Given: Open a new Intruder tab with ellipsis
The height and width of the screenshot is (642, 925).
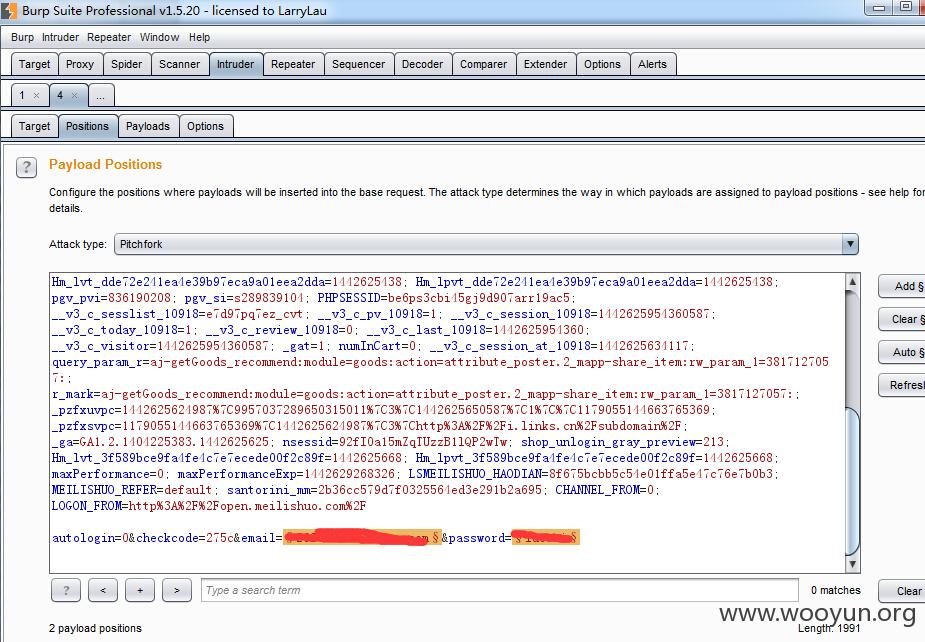Looking at the screenshot, I should 101,96.
